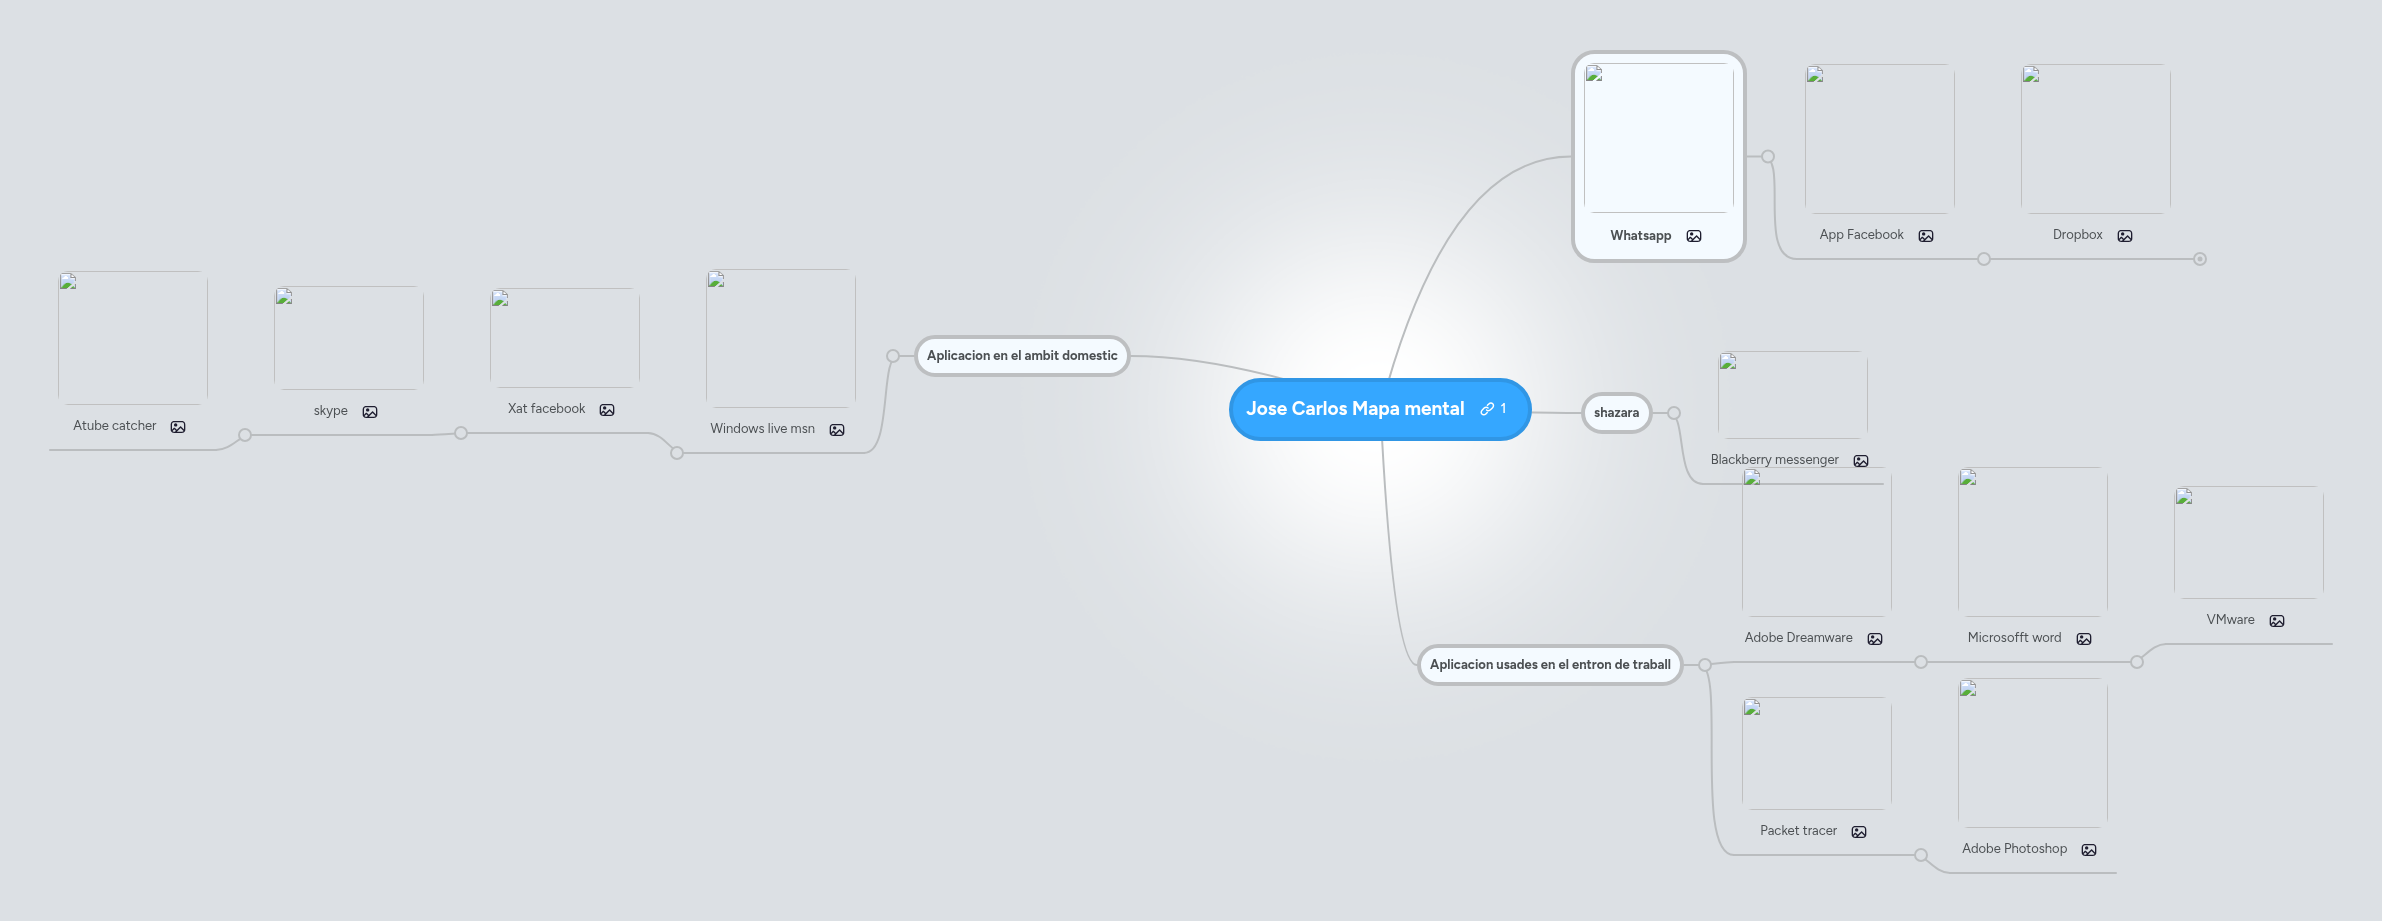Click the image icon beside Whatsapp label
This screenshot has width=2382, height=921.
point(1694,236)
